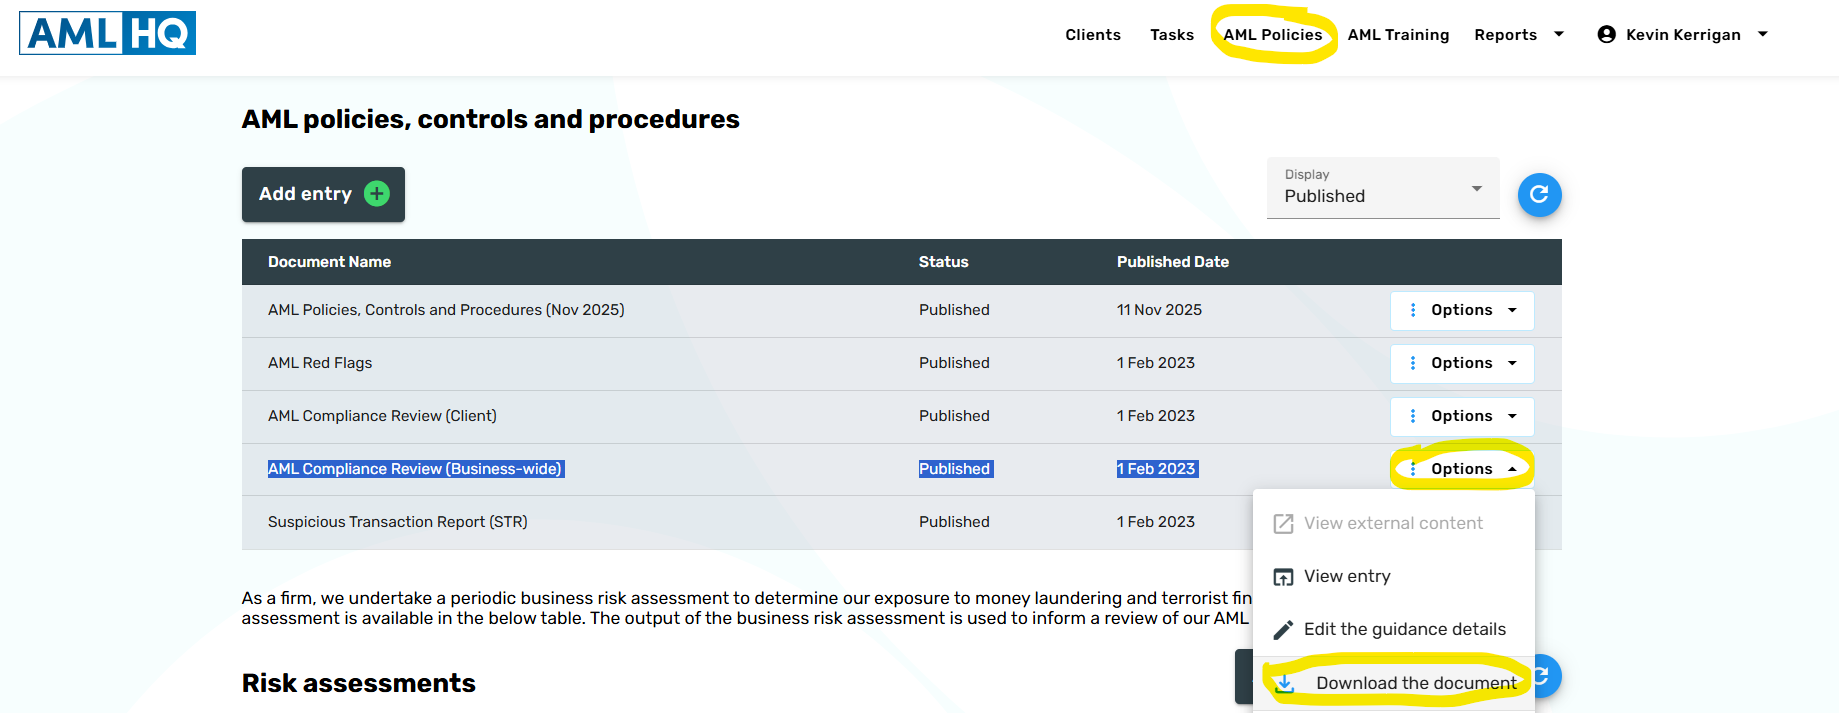This screenshot has width=1839, height=713.
Task: Go to the Clients page
Action: click(x=1092, y=35)
